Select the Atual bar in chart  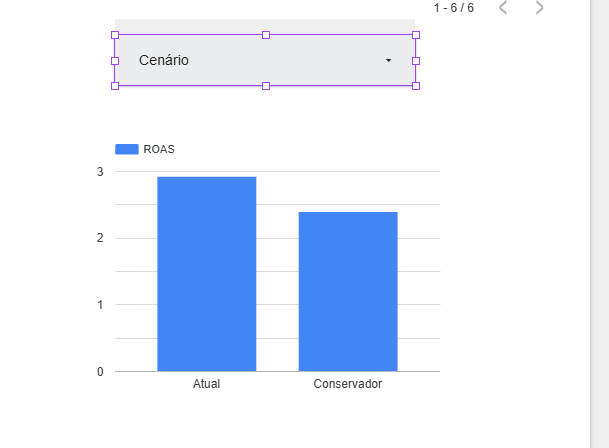(206, 273)
